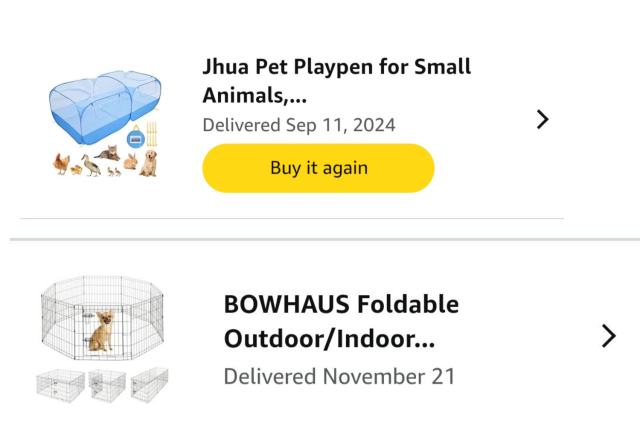Select the rectangular pen configuration image
640x429 pixels.
click(x=148, y=382)
